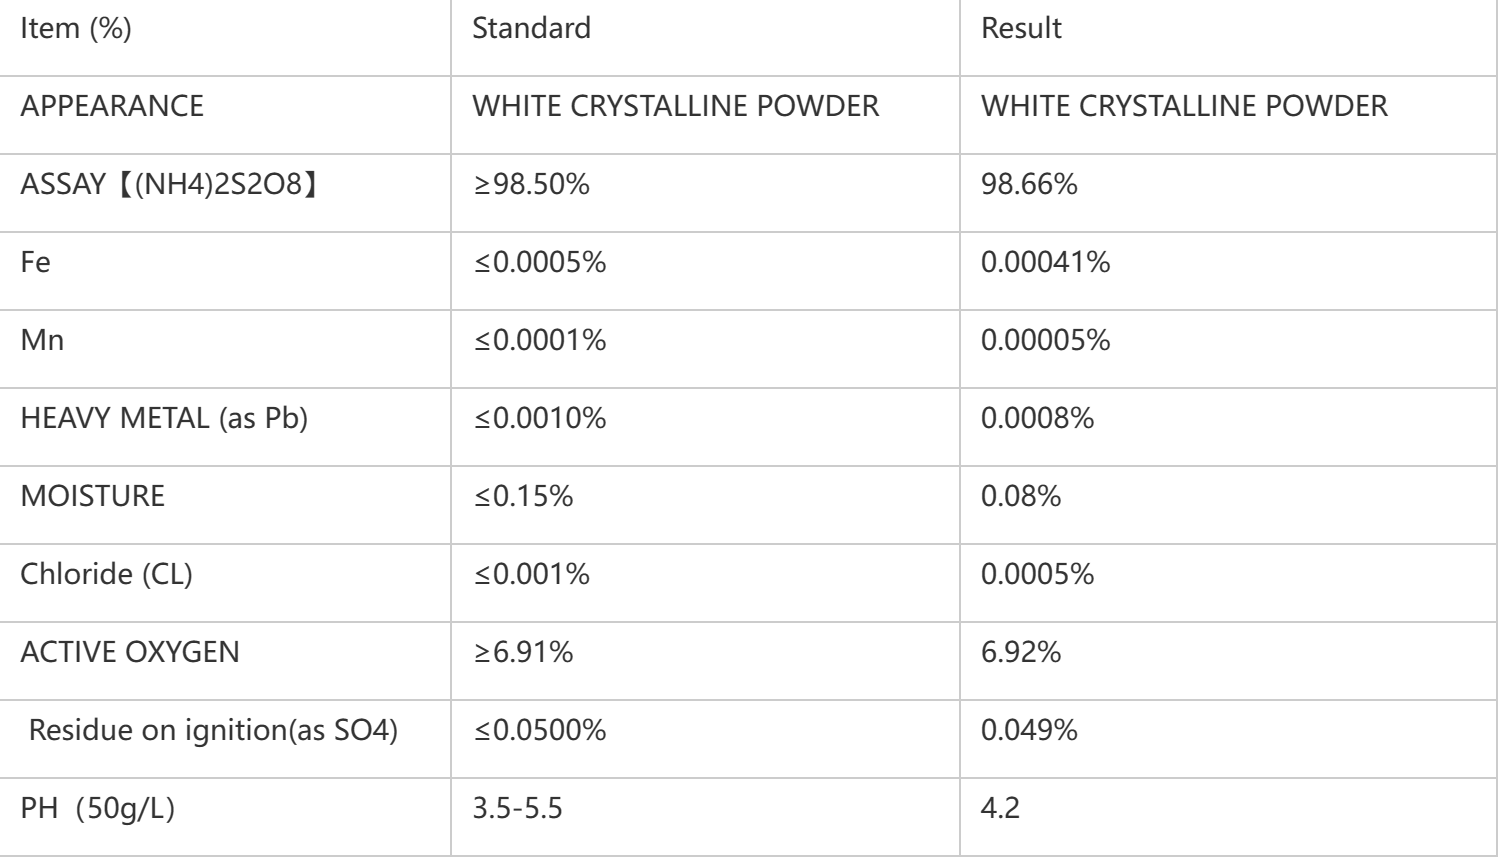Select the moisture standard ≤0.15%
This screenshot has width=1501, height=859.
(x=522, y=496)
